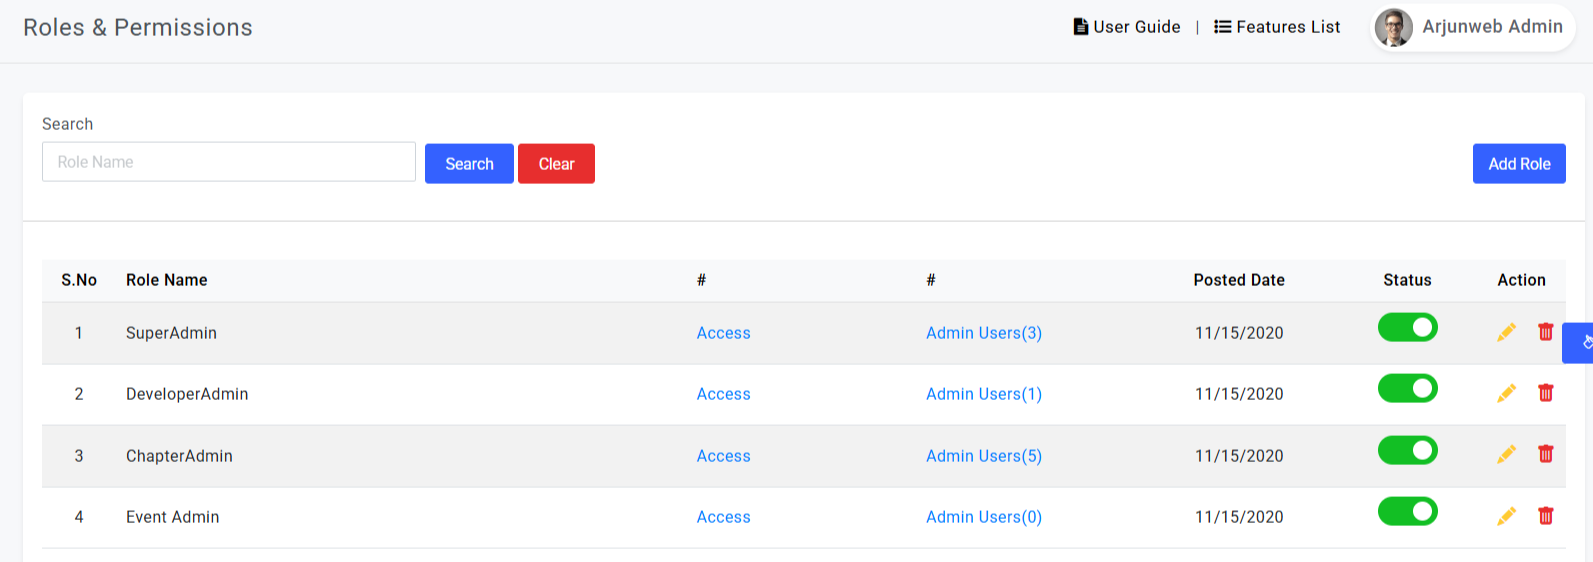
Task: Click the blue Search button
Action: (x=469, y=164)
